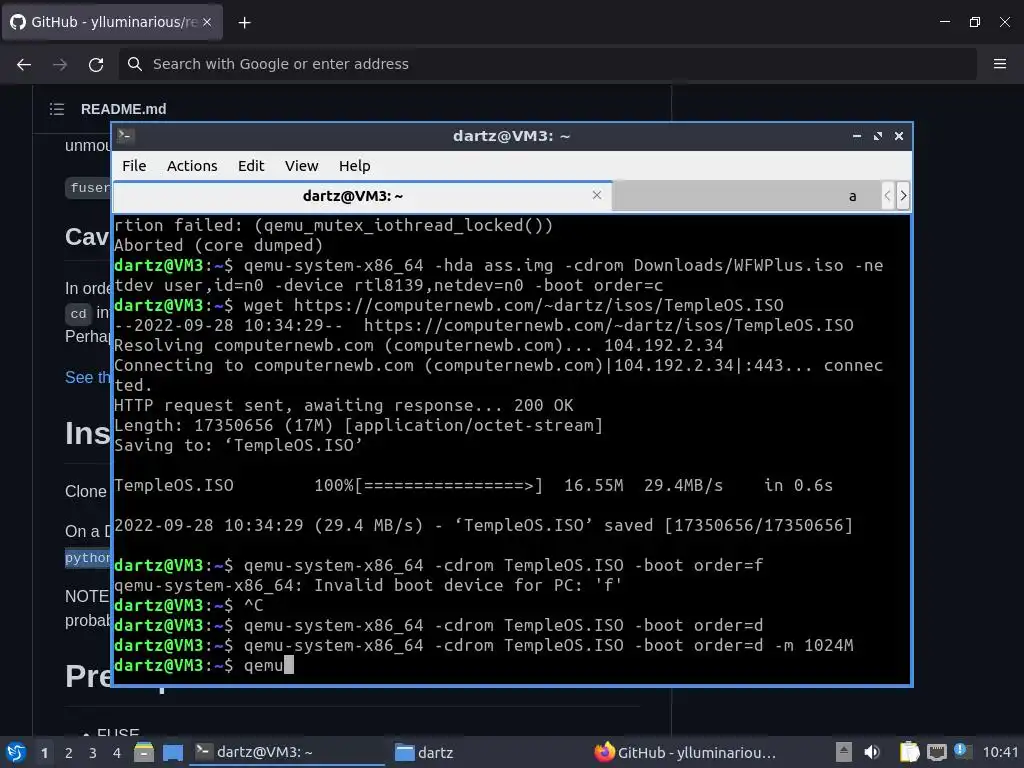Open a new browser tab with plus
Viewport: 1024px width, 768px height.
coord(244,23)
